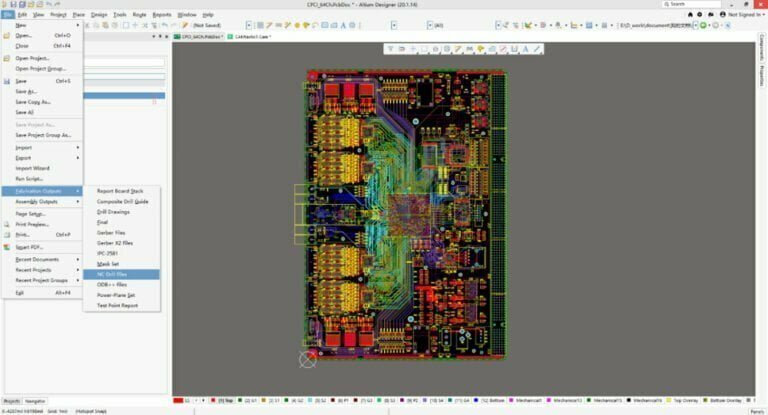Select Gerber Files in Fabrication Outputs
Screen dimensions: 768x415
pos(111,232)
